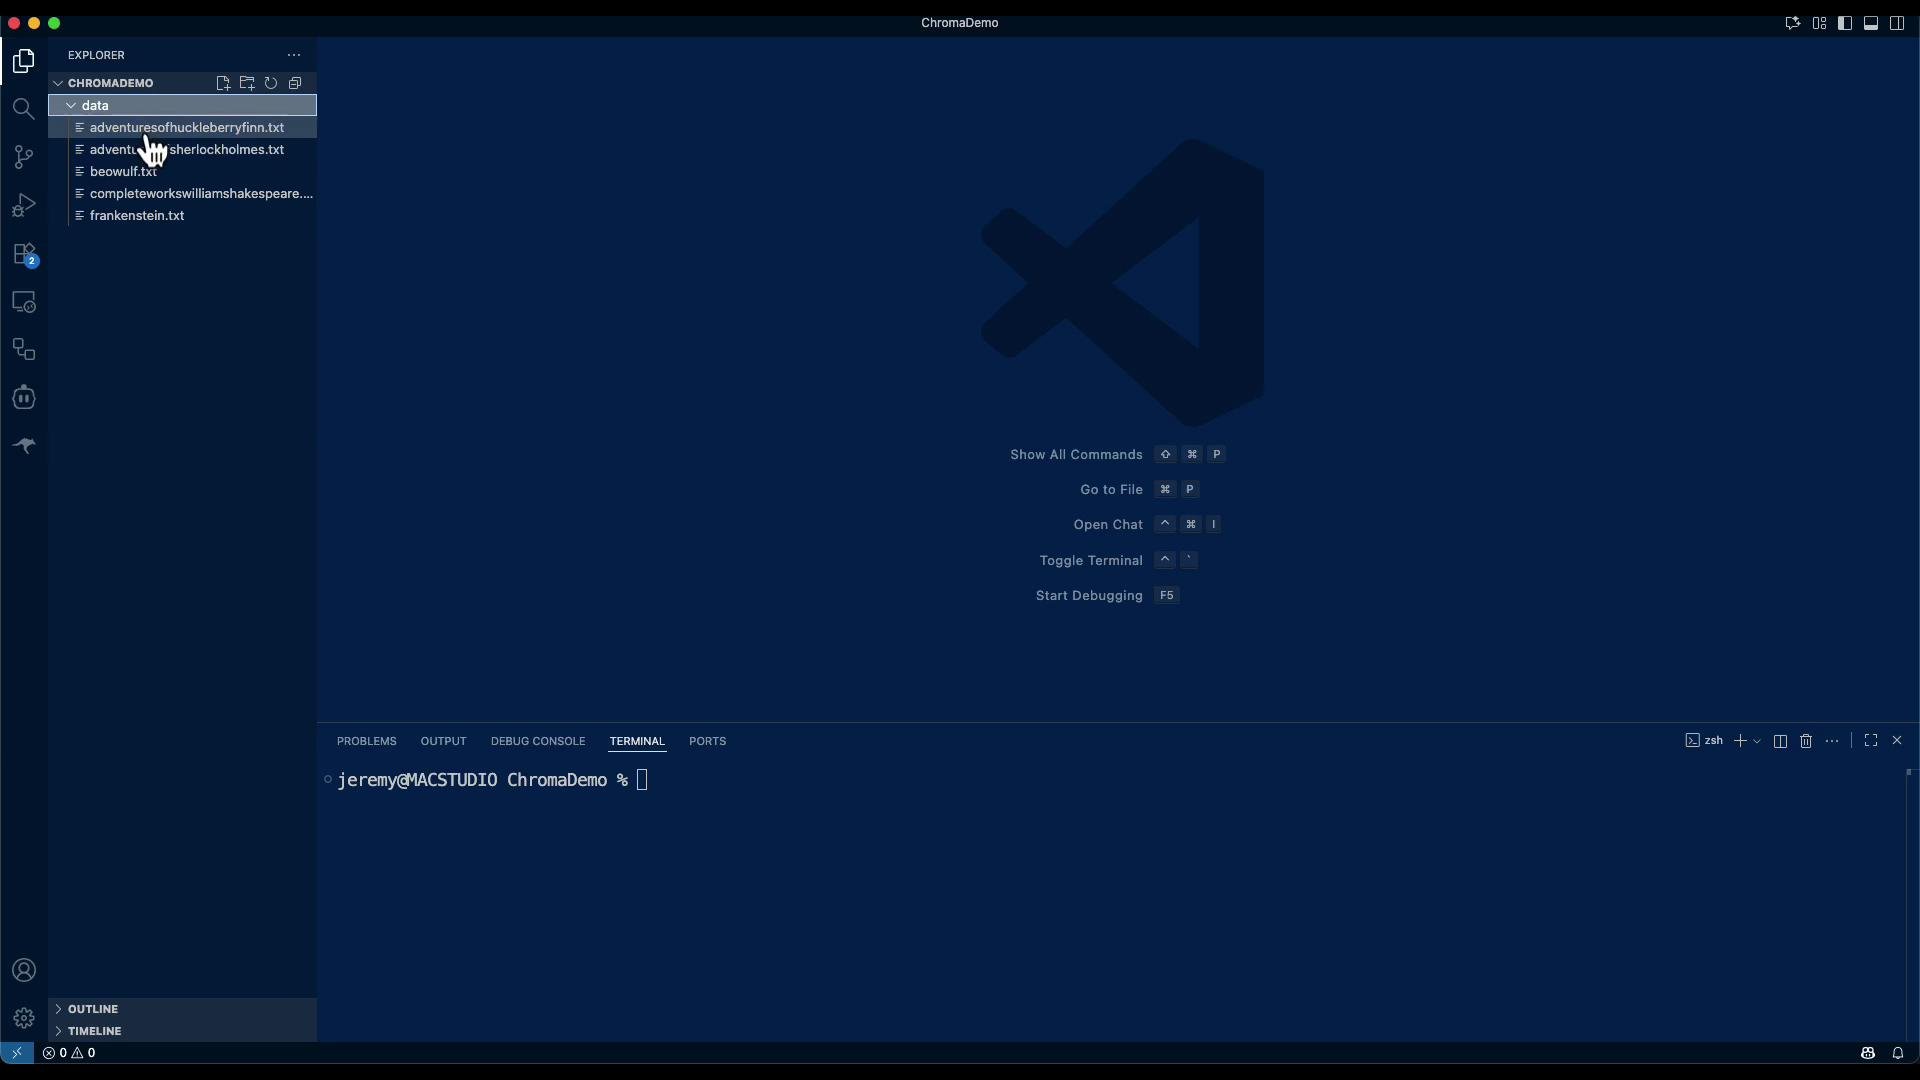Open the Accounts menu
The image size is (1920, 1080).
tap(24, 971)
